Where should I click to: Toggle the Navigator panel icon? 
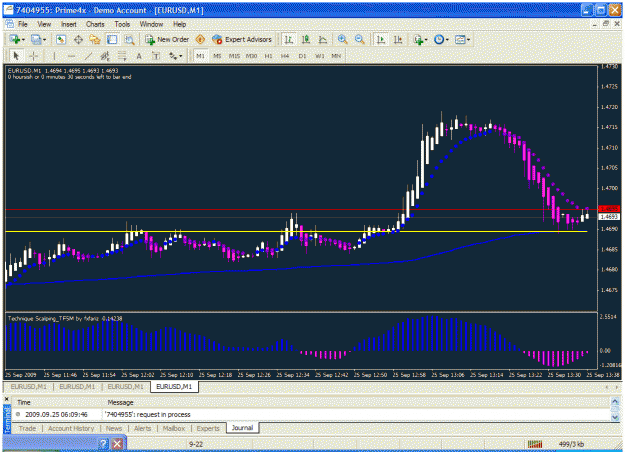pyautogui.click(x=95, y=39)
